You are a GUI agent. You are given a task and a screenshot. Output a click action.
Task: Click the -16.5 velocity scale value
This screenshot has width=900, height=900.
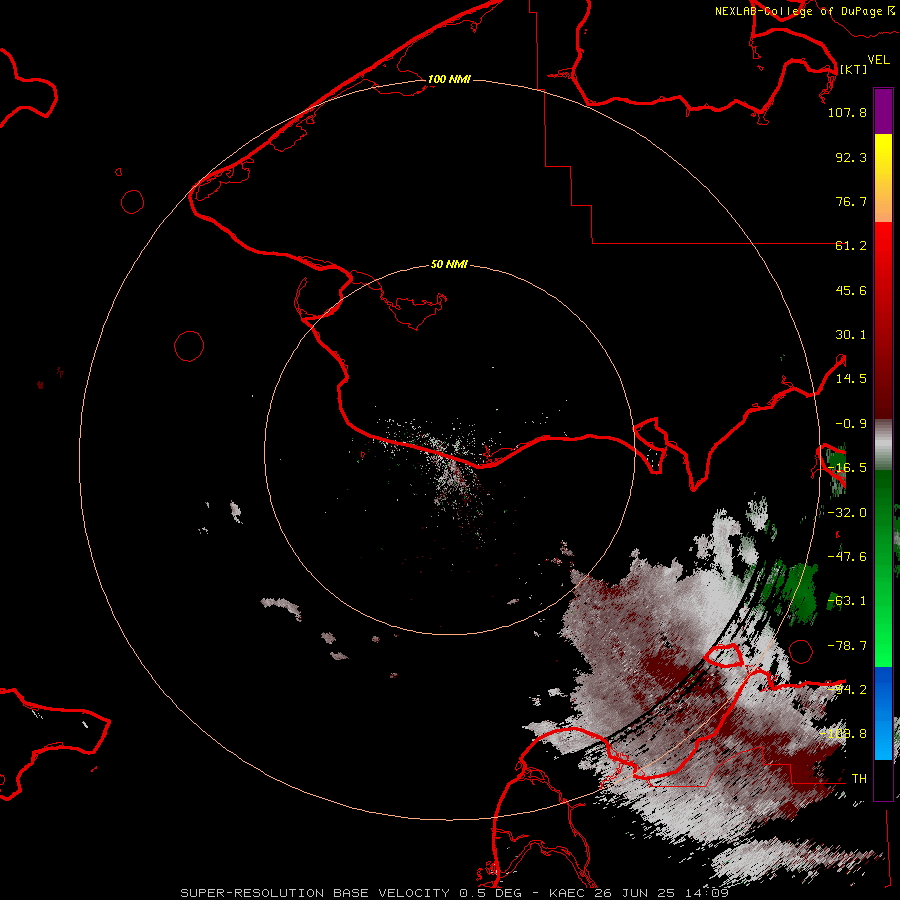click(847, 467)
